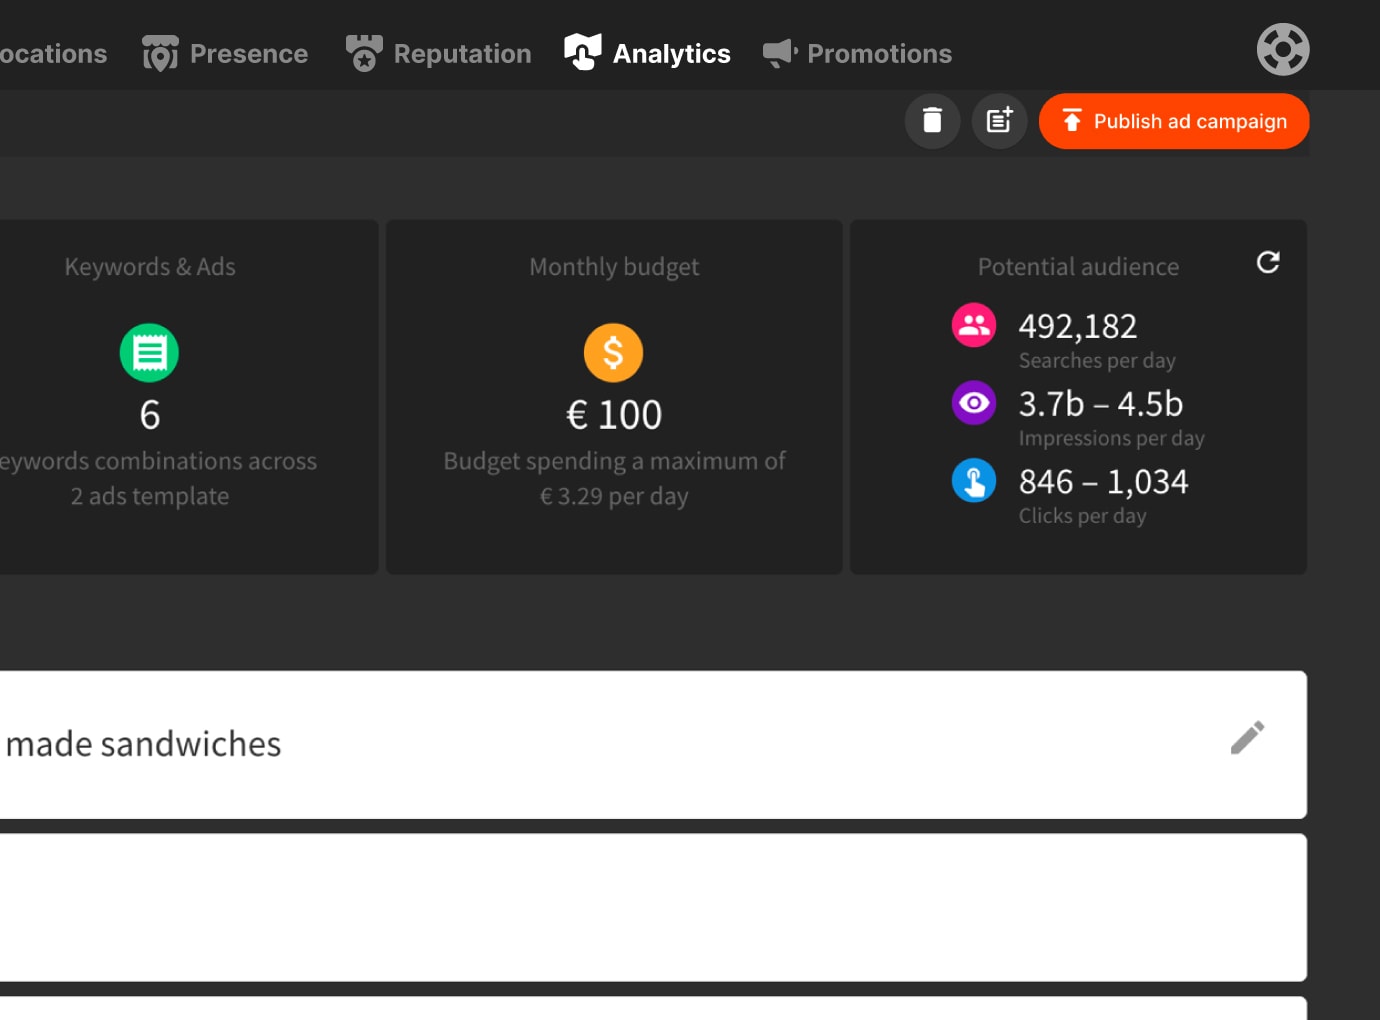The image size is (1380, 1020).
Task: Click the orange dollar budget icon
Action: (x=613, y=353)
